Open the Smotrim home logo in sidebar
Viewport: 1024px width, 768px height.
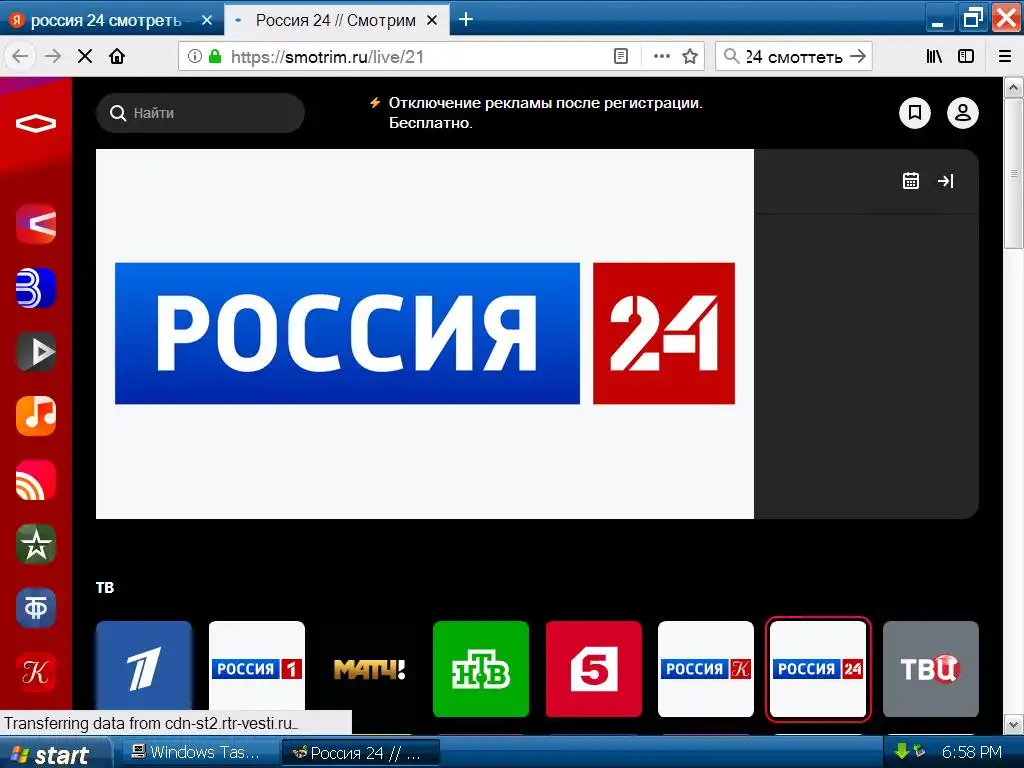pyautogui.click(x=36, y=123)
